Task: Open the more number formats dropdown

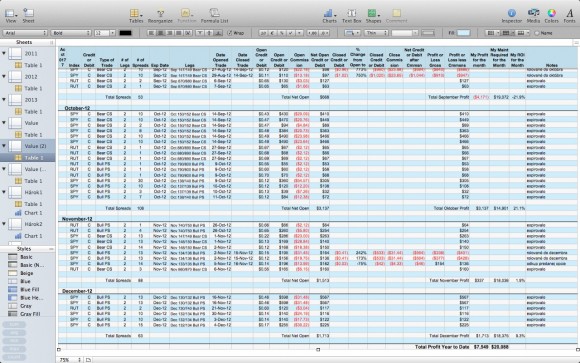Action: pos(300,33)
